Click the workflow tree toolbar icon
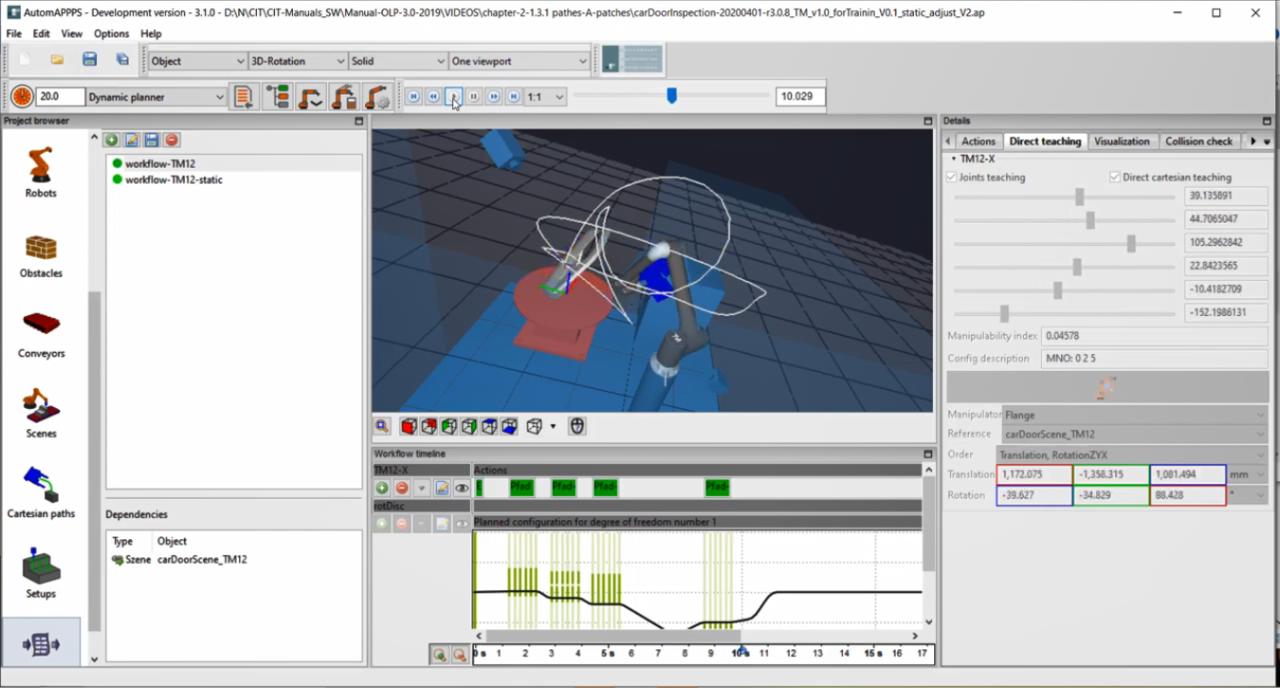Image resolution: width=1280 pixels, height=688 pixels. point(277,97)
